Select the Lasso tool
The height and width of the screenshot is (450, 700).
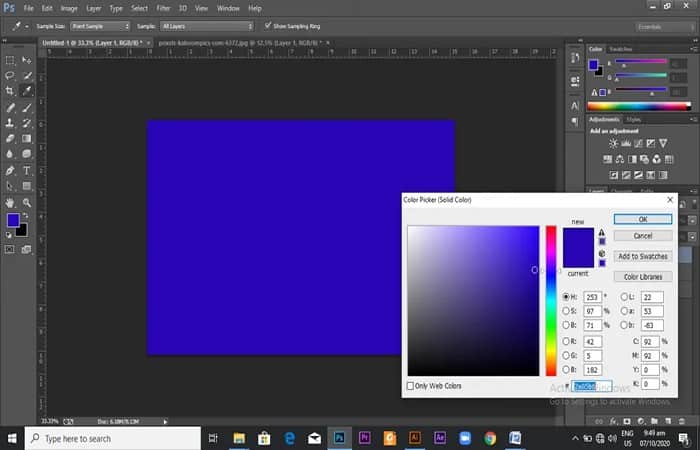click(x=10, y=75)
